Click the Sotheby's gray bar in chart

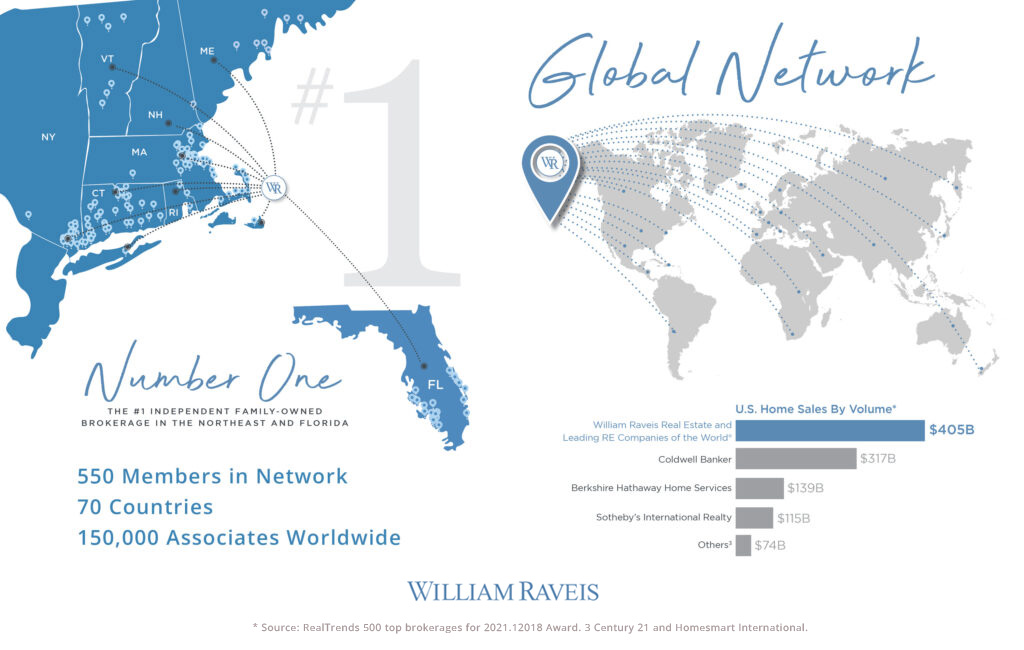click(754, 518)
